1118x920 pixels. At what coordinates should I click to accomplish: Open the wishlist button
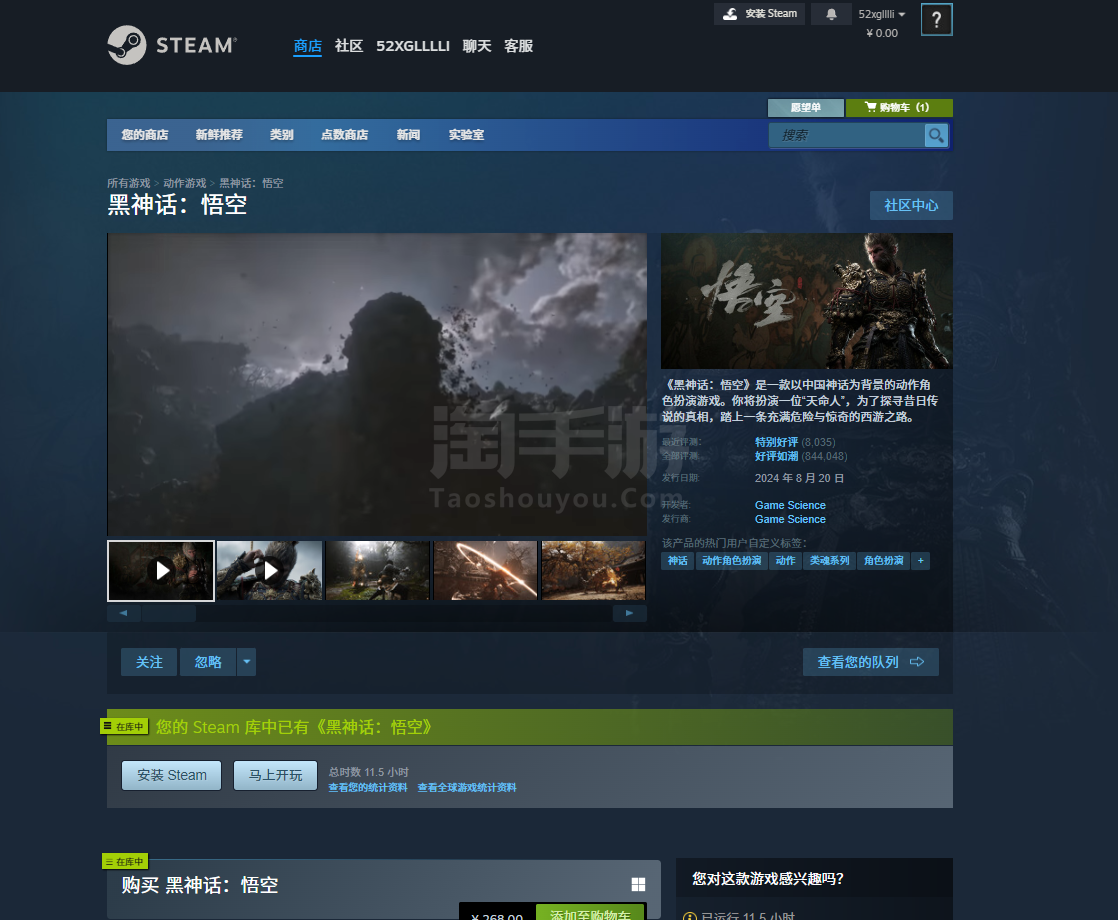click(x=806, y=108)
